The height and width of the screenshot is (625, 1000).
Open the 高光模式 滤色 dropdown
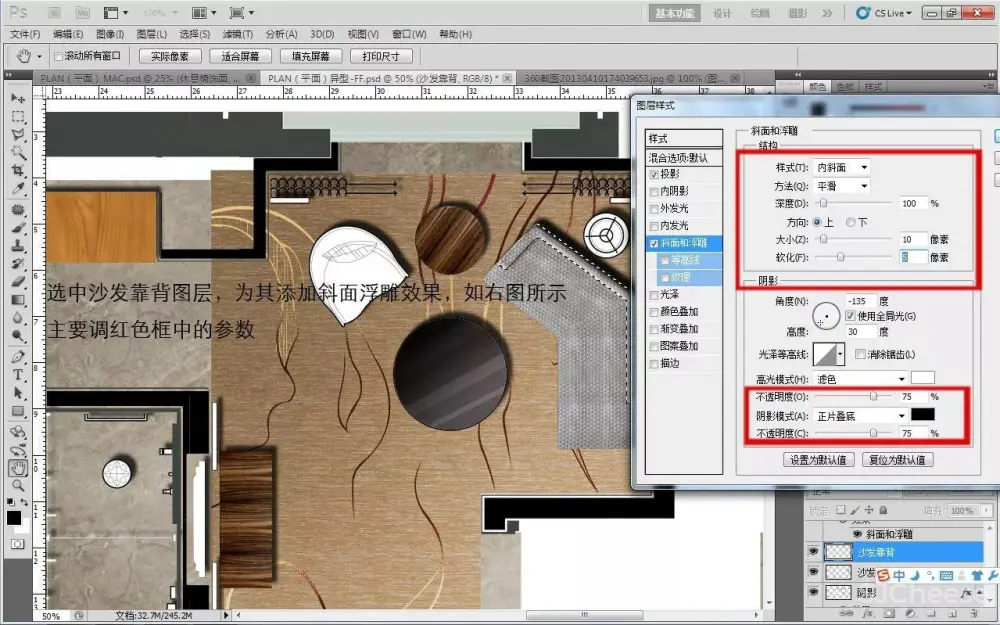(x=860, y=379)
